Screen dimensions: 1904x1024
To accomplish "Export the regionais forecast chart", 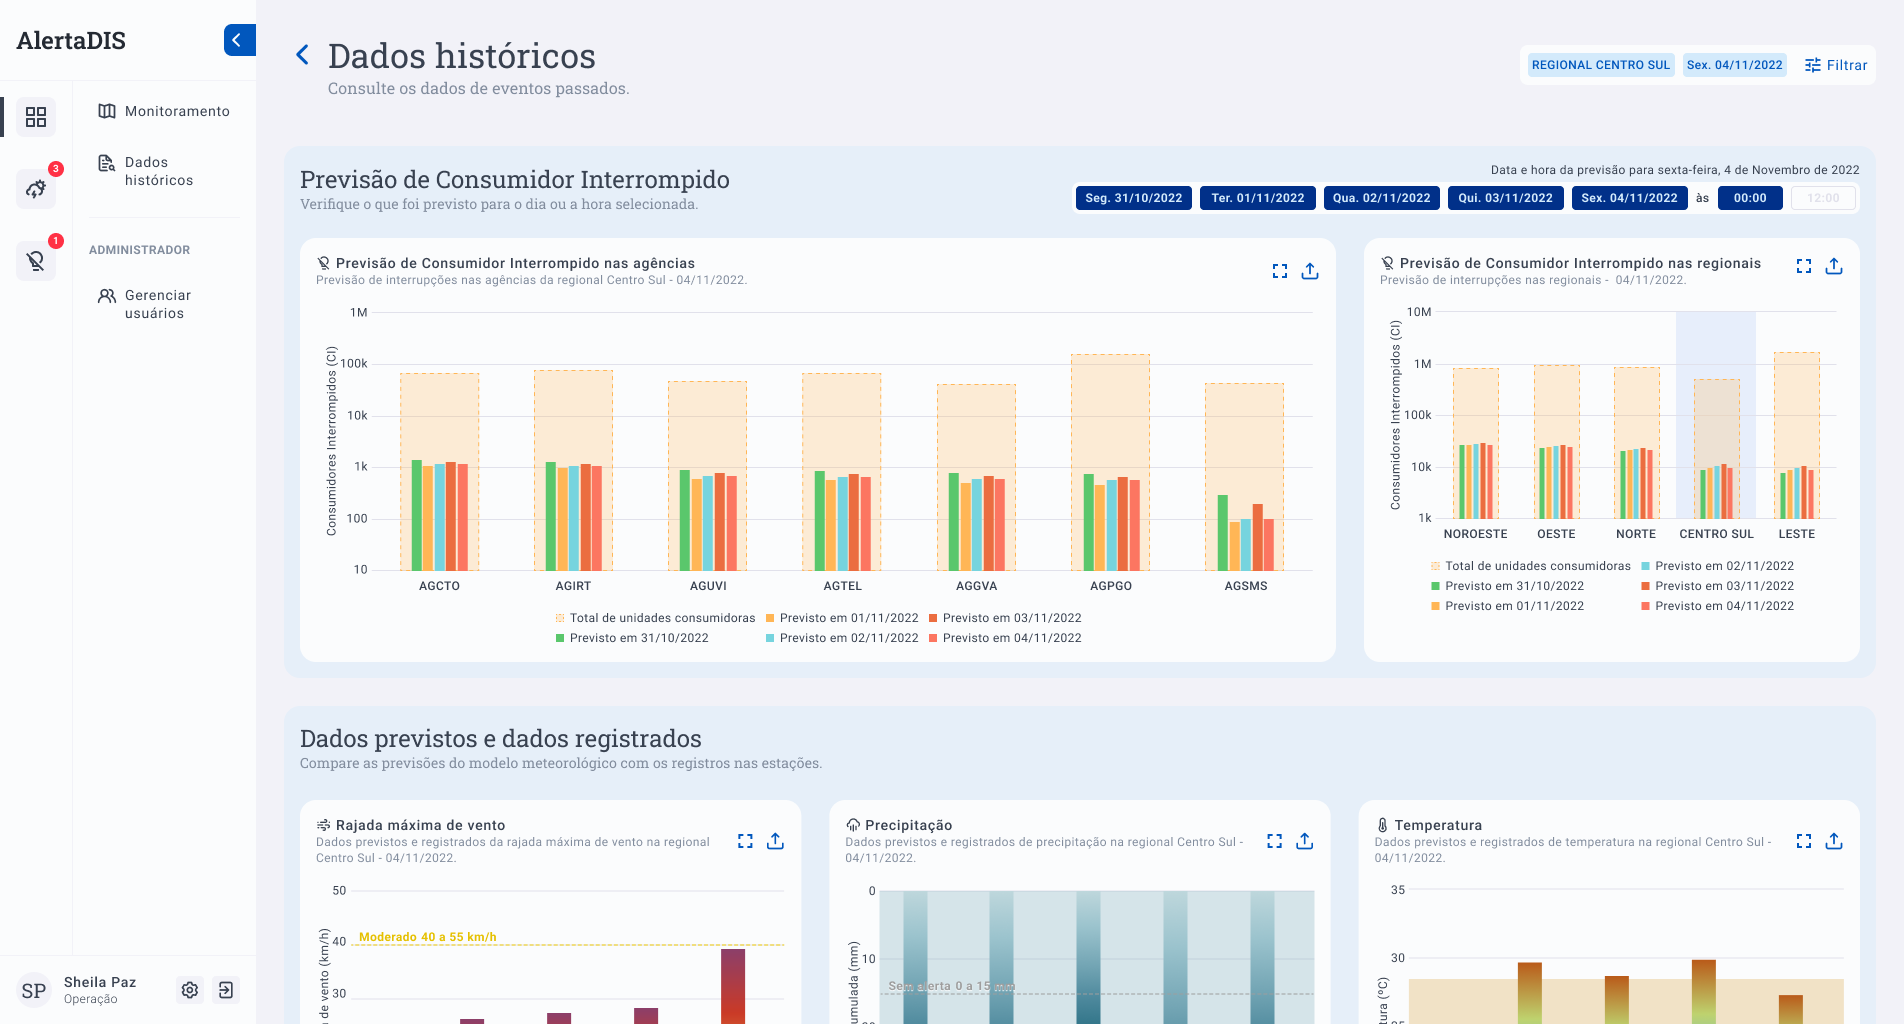I will [x=1834, y=266].
